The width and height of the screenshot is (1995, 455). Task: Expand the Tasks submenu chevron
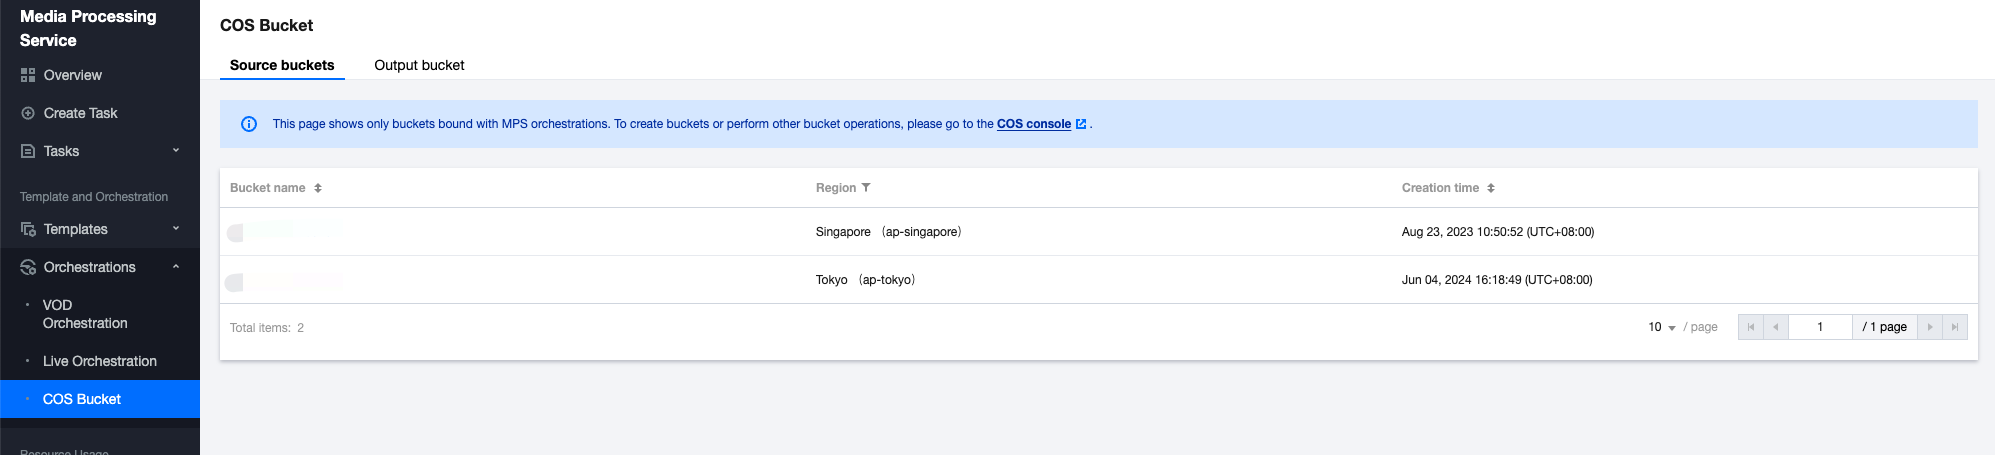click(x=176, y=151)
